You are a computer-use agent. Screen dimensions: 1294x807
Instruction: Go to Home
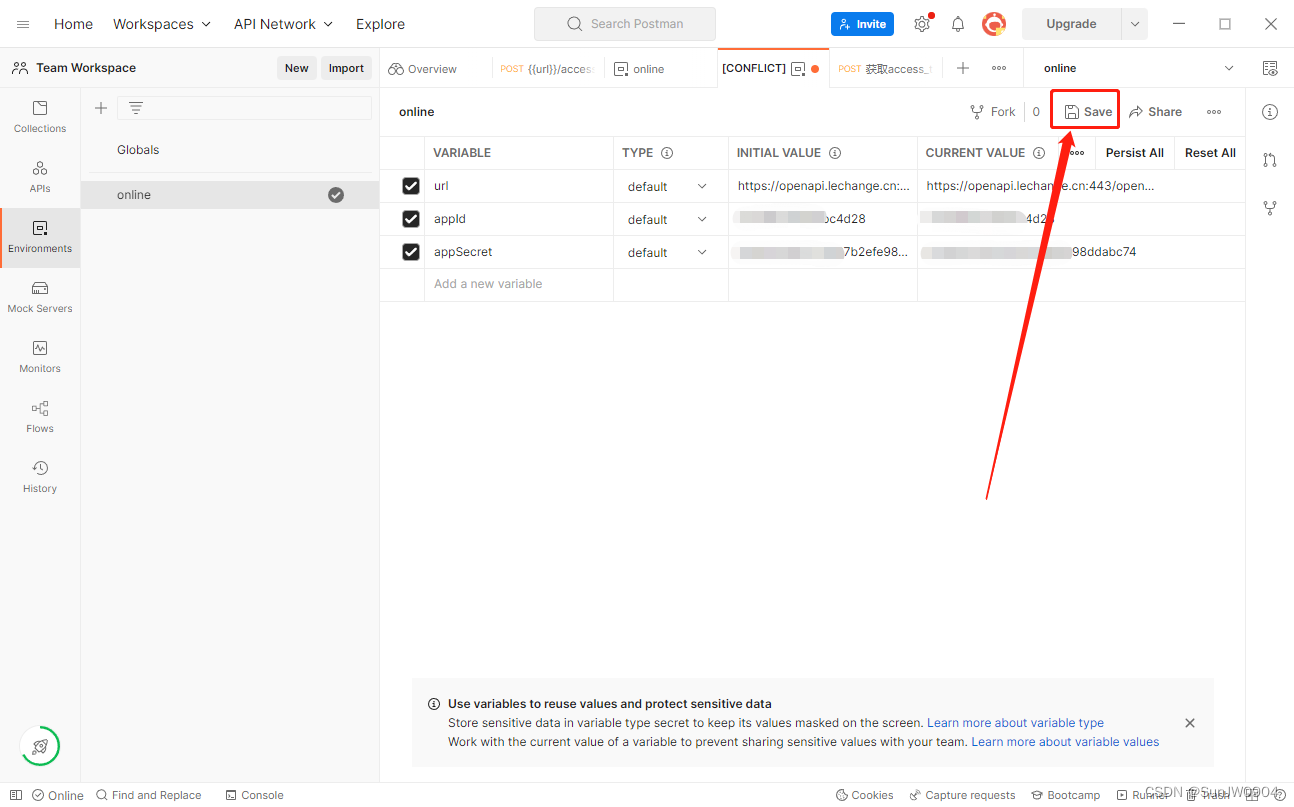point(73,24)
